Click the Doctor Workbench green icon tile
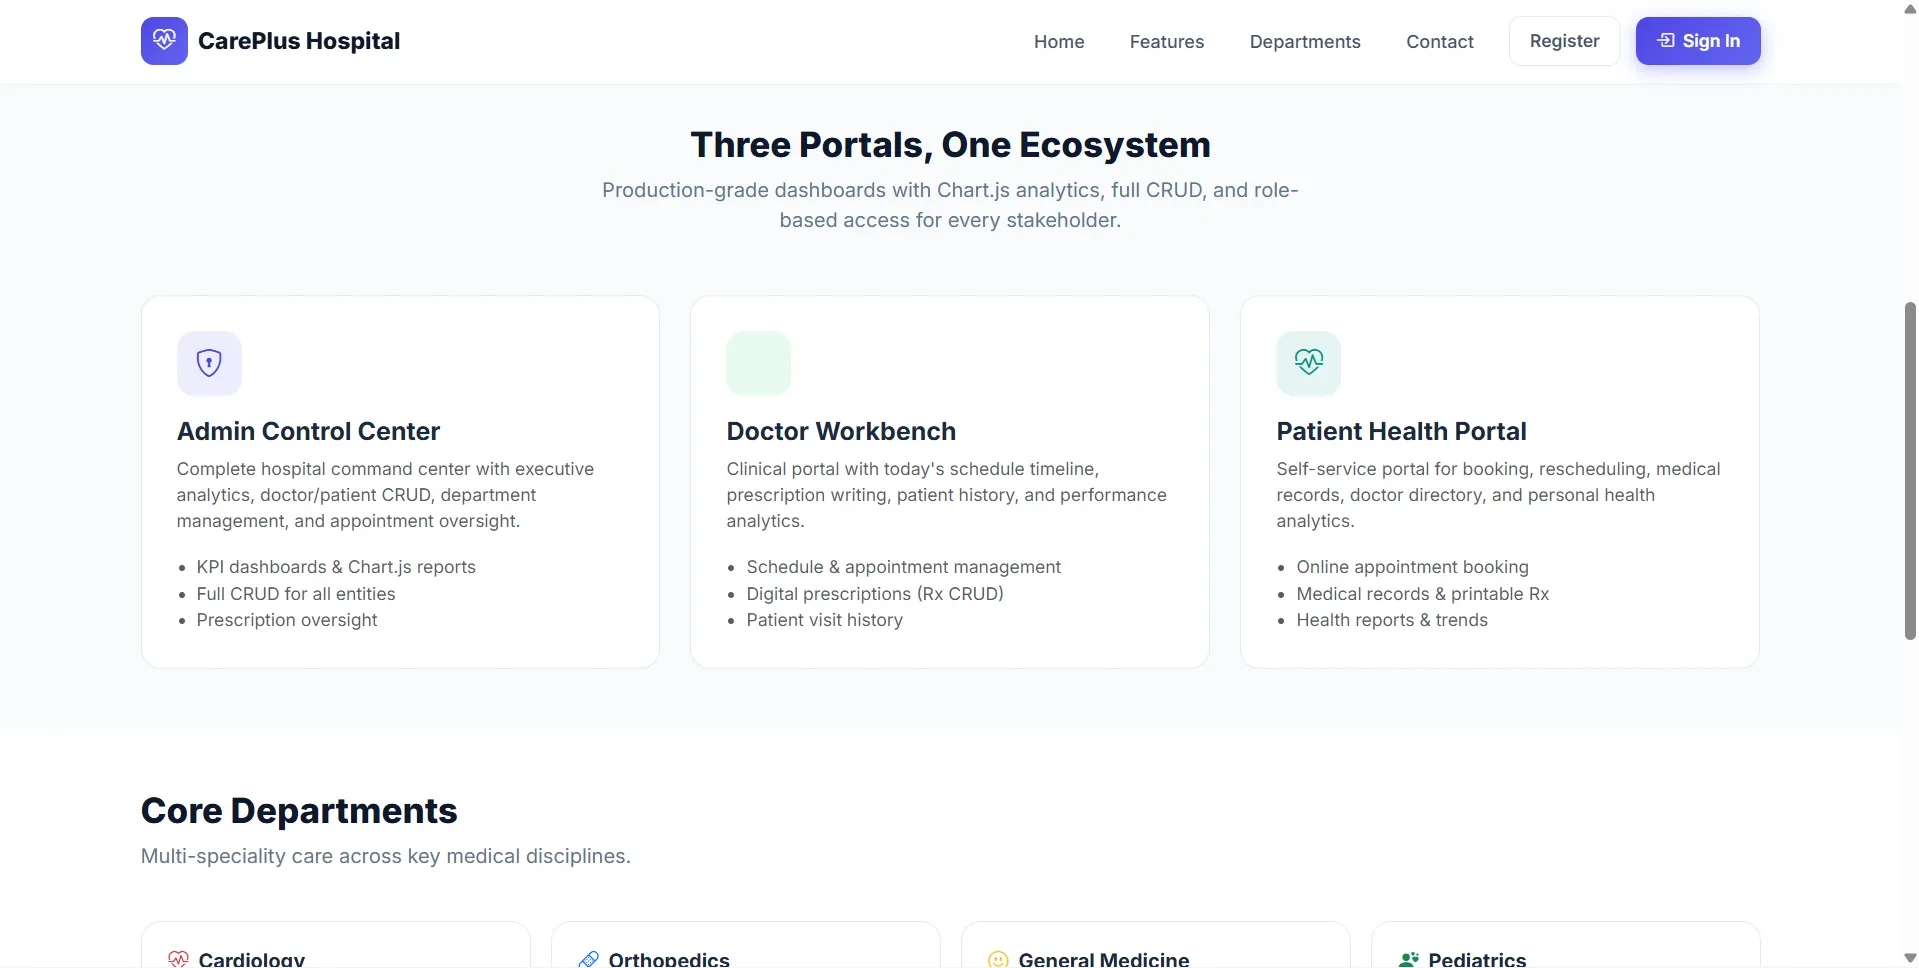 (759, 363)
